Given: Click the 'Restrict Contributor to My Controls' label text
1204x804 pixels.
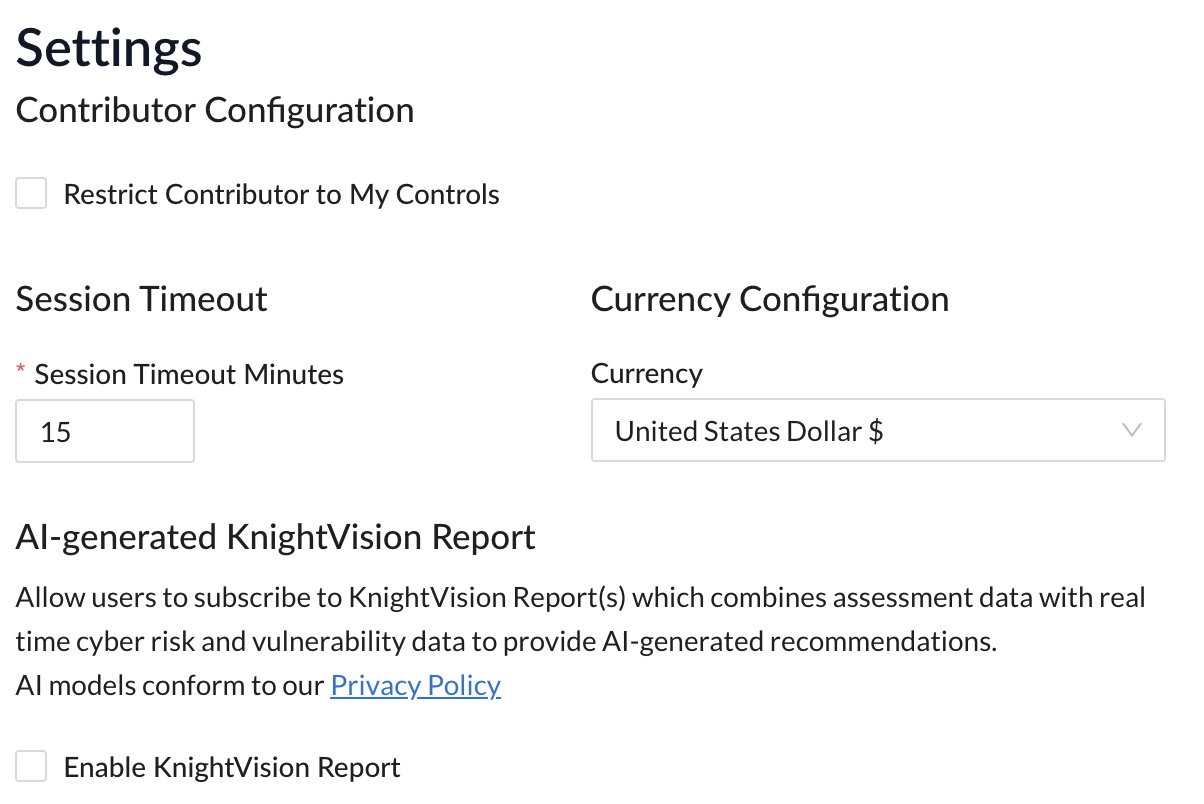Looking at the screenshot, I should pyautogui.click(x=282, y=194).
